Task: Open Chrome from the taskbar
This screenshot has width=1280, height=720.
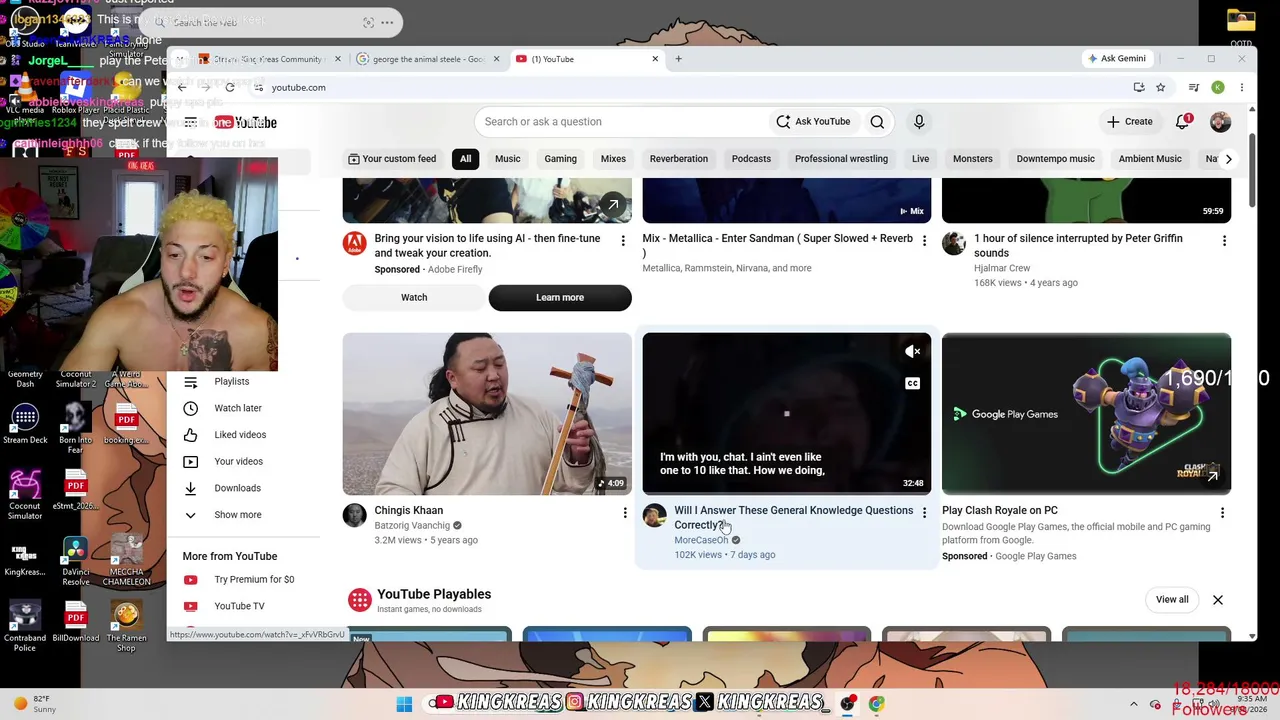Action: (x=876, y=704)
